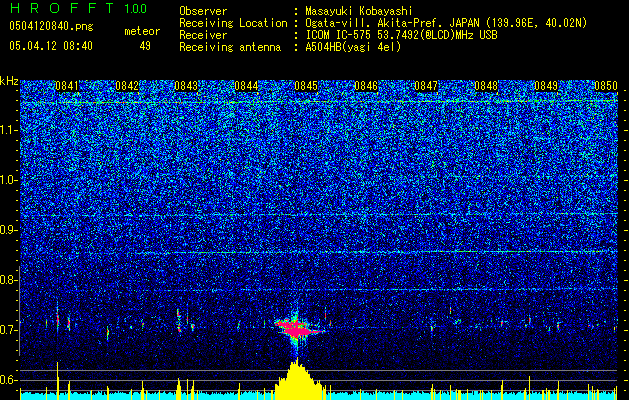
Task: Click the 0845 time marker
Action: (306, 86)
